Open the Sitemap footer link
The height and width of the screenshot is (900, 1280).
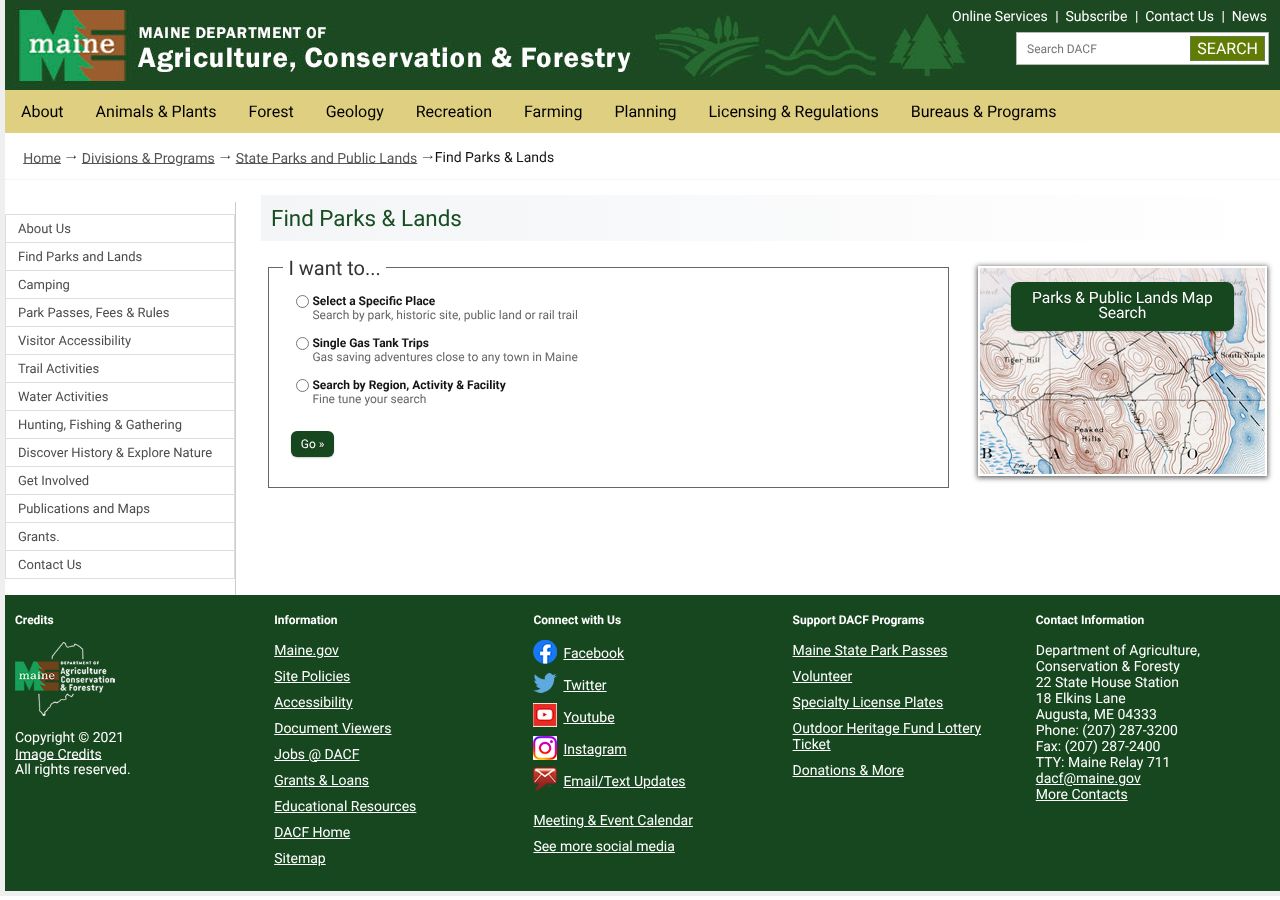300,858
